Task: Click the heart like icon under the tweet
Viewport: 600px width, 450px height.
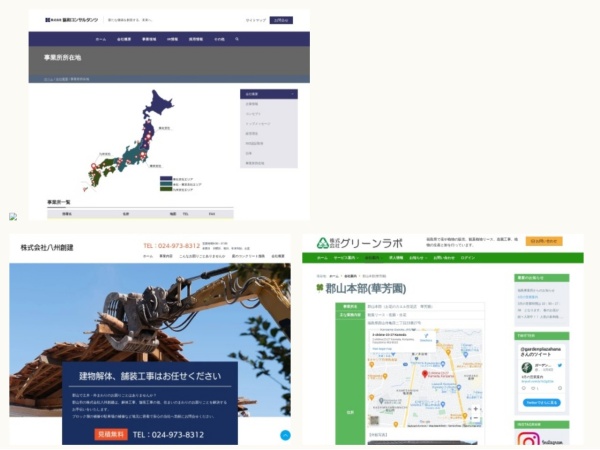Action: 533,388
